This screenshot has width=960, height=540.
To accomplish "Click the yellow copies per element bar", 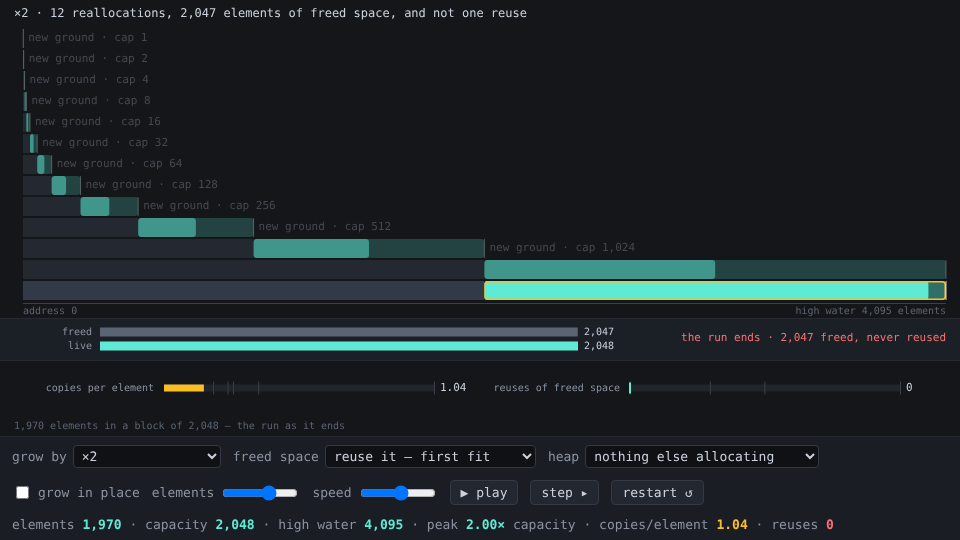I will [184, 388].
